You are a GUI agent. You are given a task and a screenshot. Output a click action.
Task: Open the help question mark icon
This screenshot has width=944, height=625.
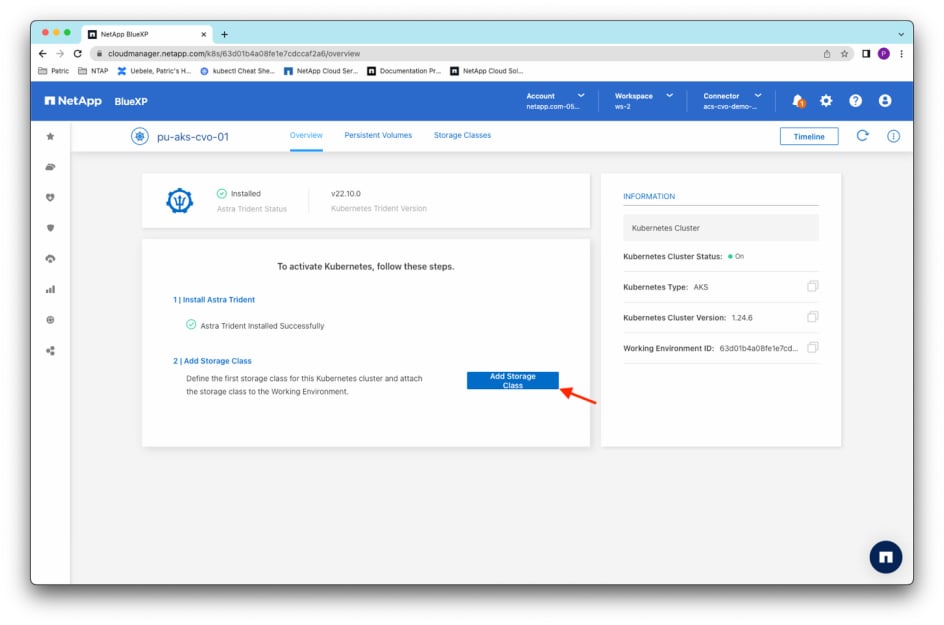(855, 101)
